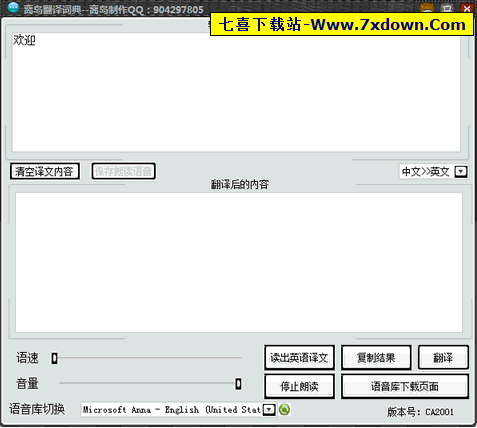
Task: Click the 翻译 translate button
Action: pyautogui.click(x=443, y=358)
